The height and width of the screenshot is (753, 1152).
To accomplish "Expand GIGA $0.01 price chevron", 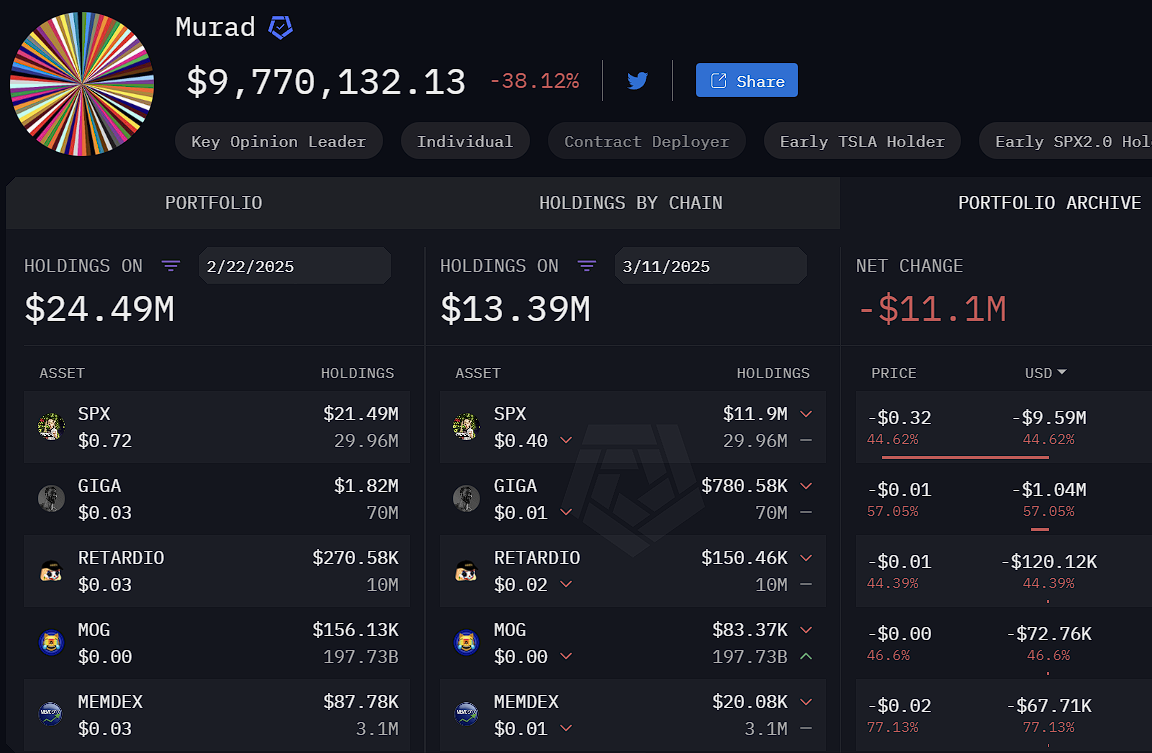I will click(566, 513).
